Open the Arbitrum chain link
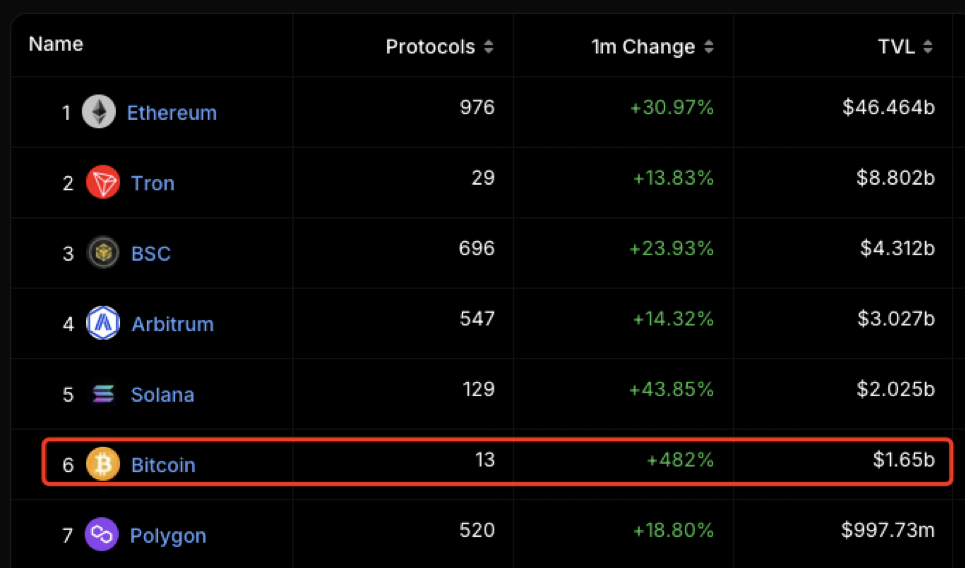Viewport: 966px width, 568px height. (x=172, y=324)
